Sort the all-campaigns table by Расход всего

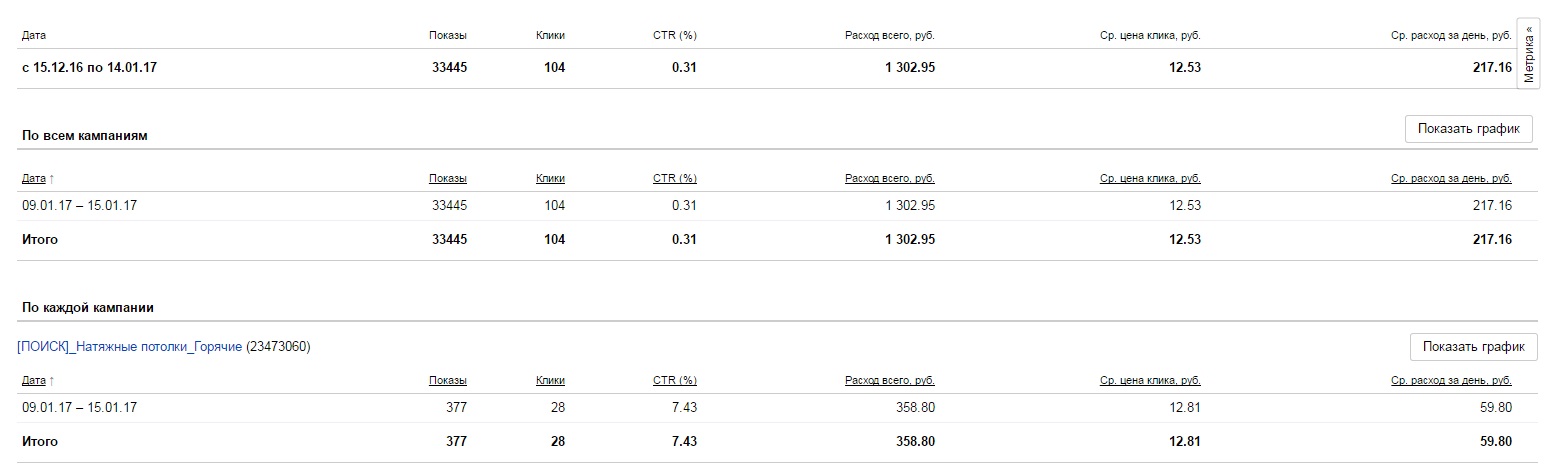(890, 179)
